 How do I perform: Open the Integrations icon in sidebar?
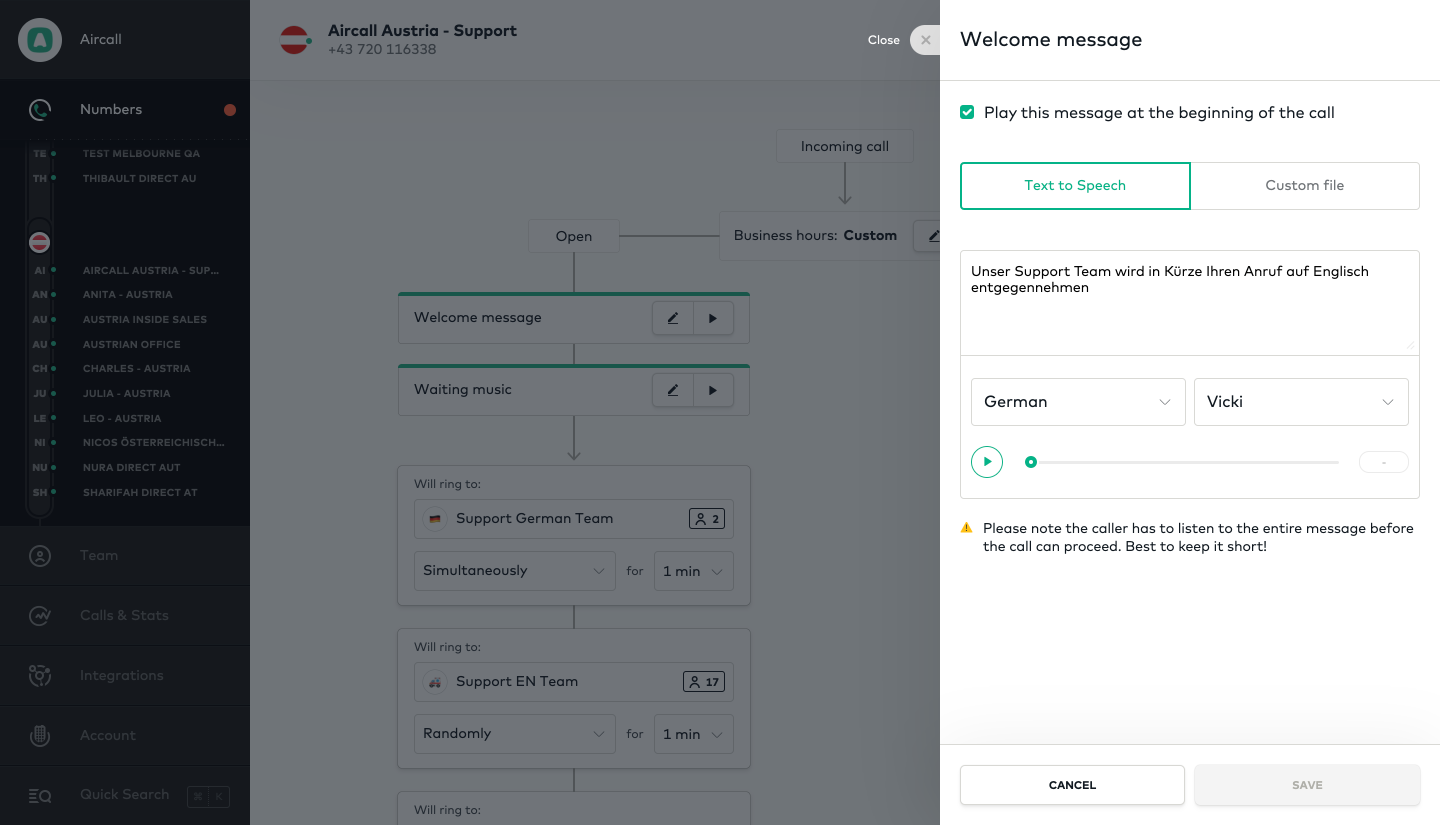coord(40,676)
